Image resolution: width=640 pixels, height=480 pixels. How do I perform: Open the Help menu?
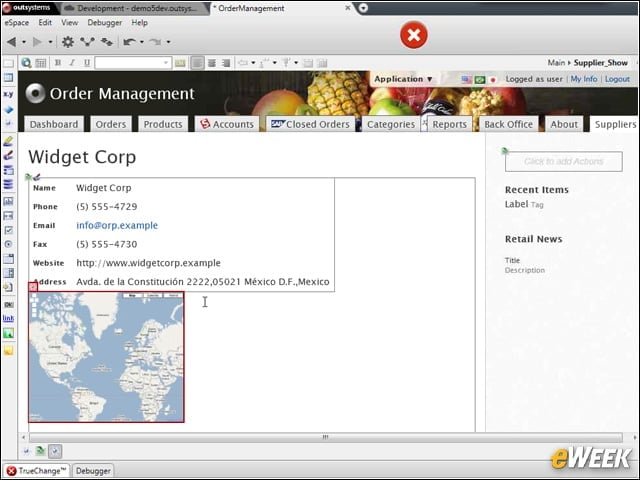coord(139,23)
